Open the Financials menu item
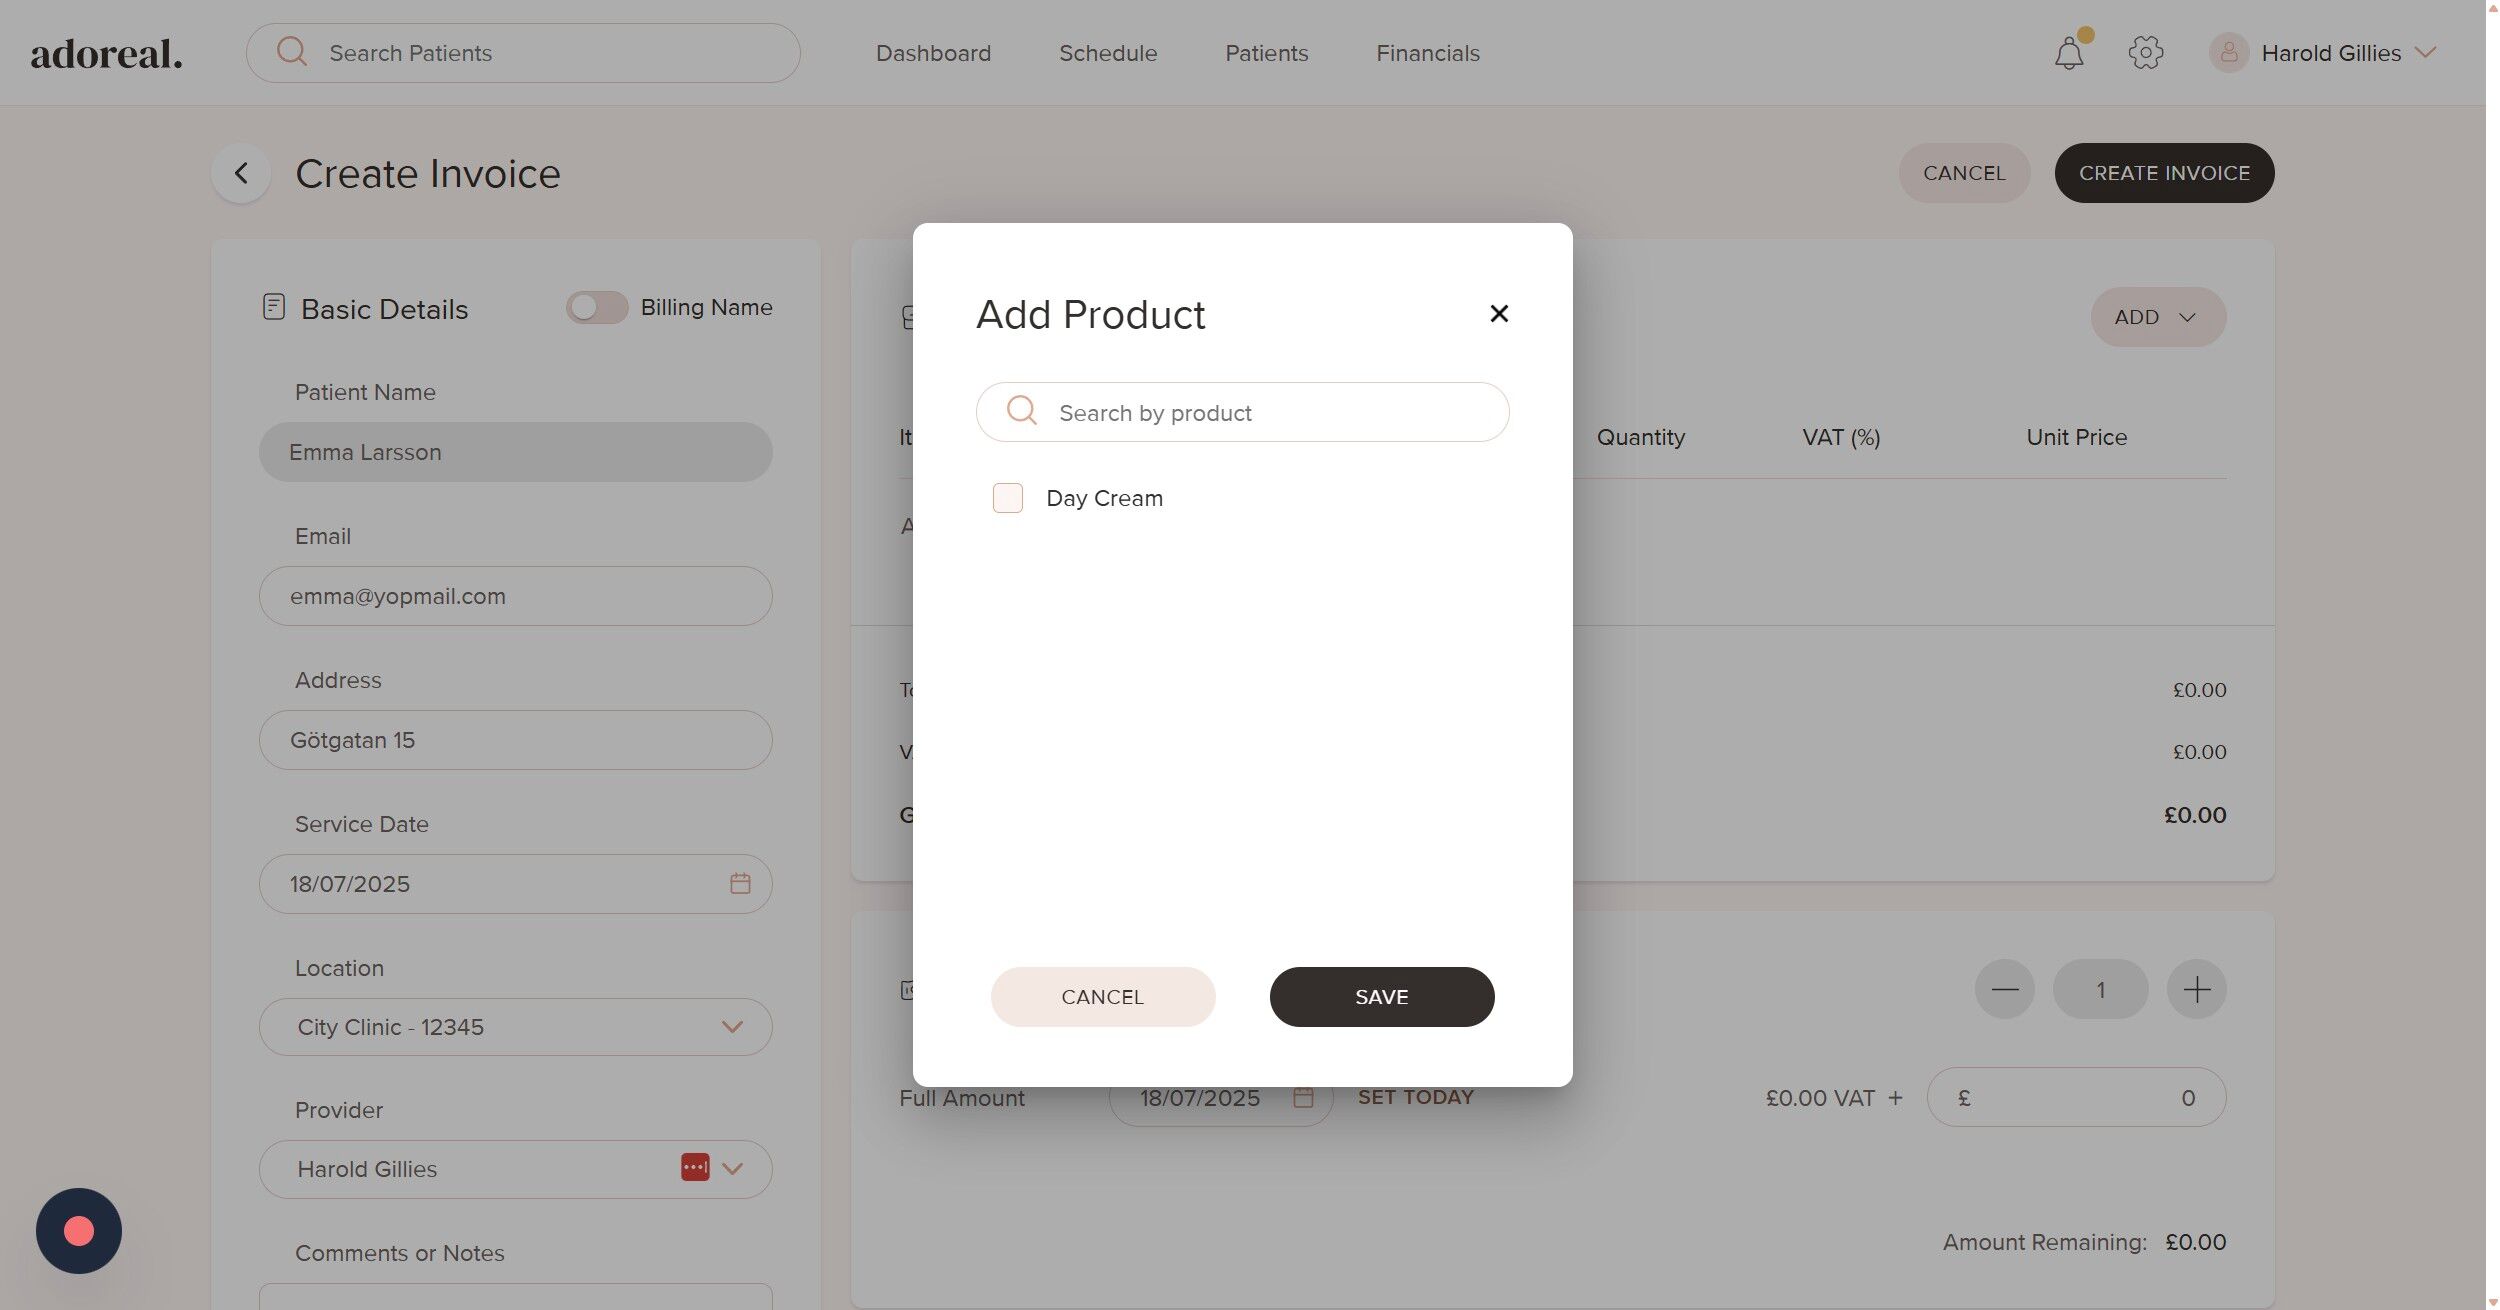Image resolution: width=2500 pixels, height=1310 pixels. [1427, 53]
